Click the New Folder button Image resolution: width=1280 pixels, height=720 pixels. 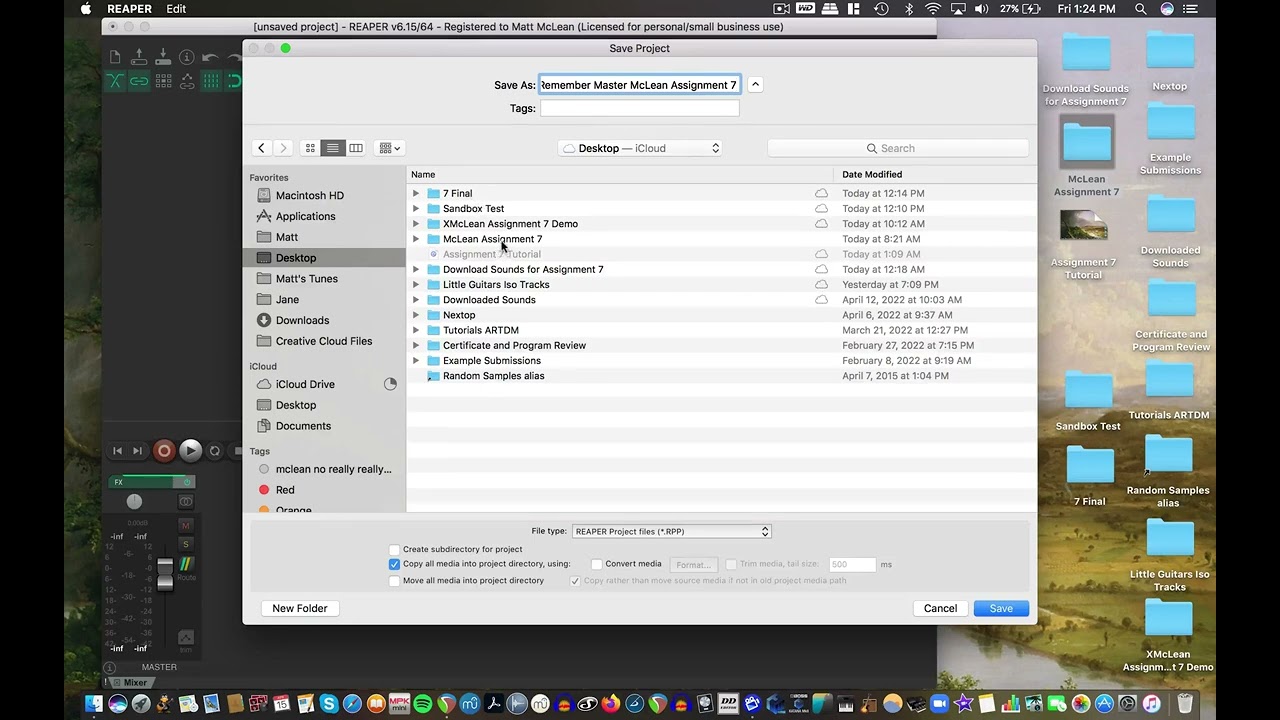pos(300,608)
